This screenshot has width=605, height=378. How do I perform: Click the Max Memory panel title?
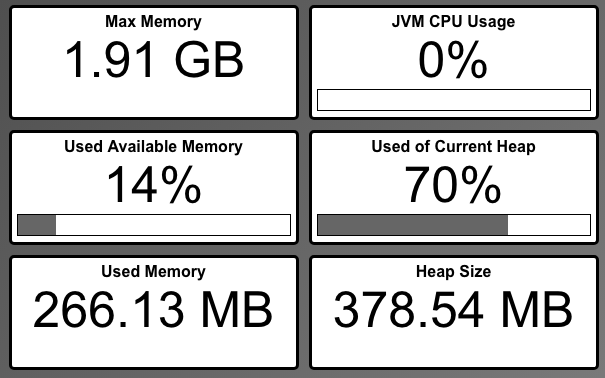[153, 22]
